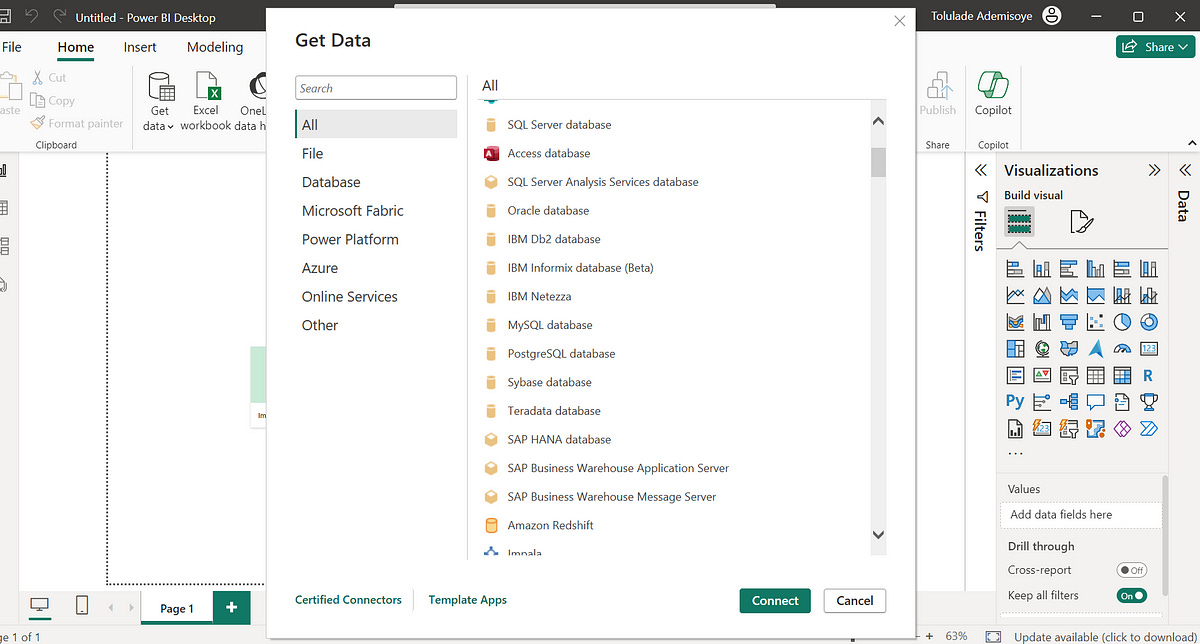This screenshot has height=644, width=1200.
Task: Click the Copilot ribbon button
Action: pyautogui.click(x=993, y=95)
